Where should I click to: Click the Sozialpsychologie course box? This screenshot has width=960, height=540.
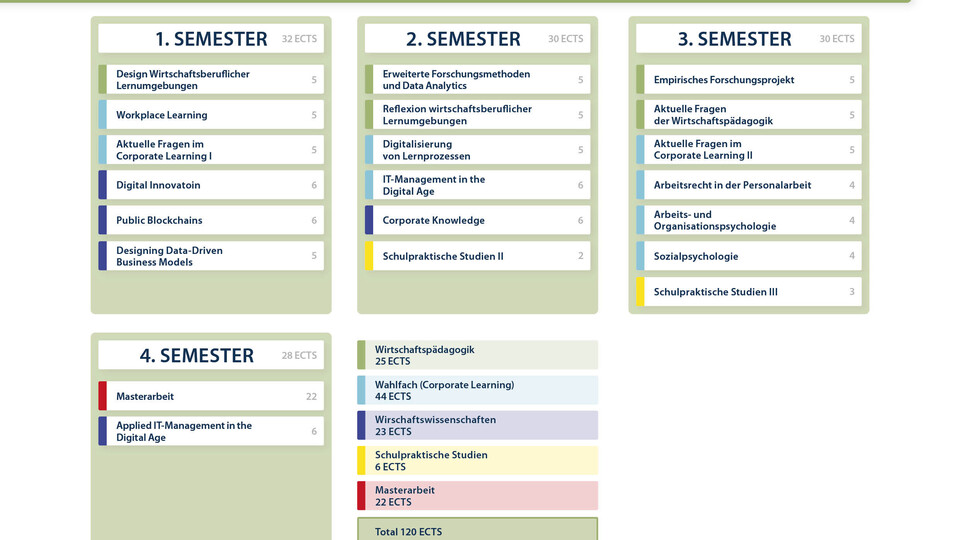[x=749, y=256]
